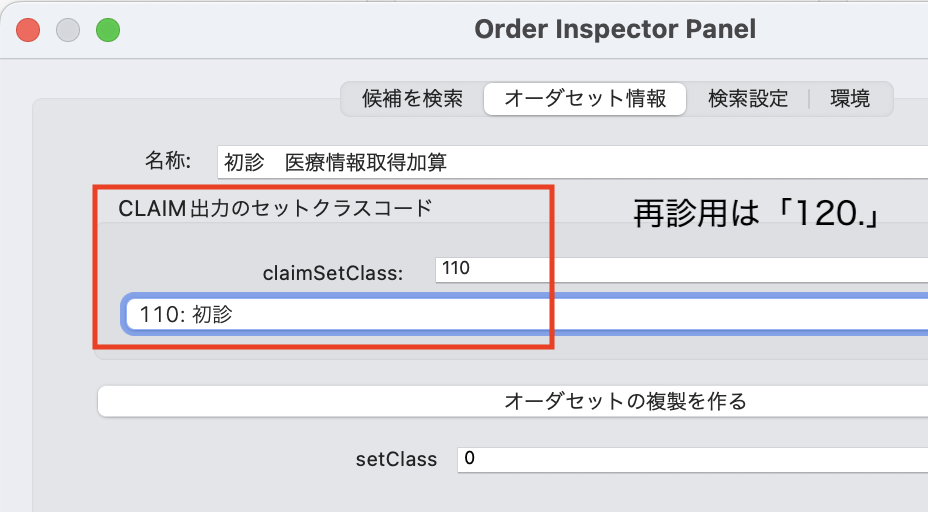Zoom window with the green button
This screenshot has height=512, width=928.
(108, 30)
